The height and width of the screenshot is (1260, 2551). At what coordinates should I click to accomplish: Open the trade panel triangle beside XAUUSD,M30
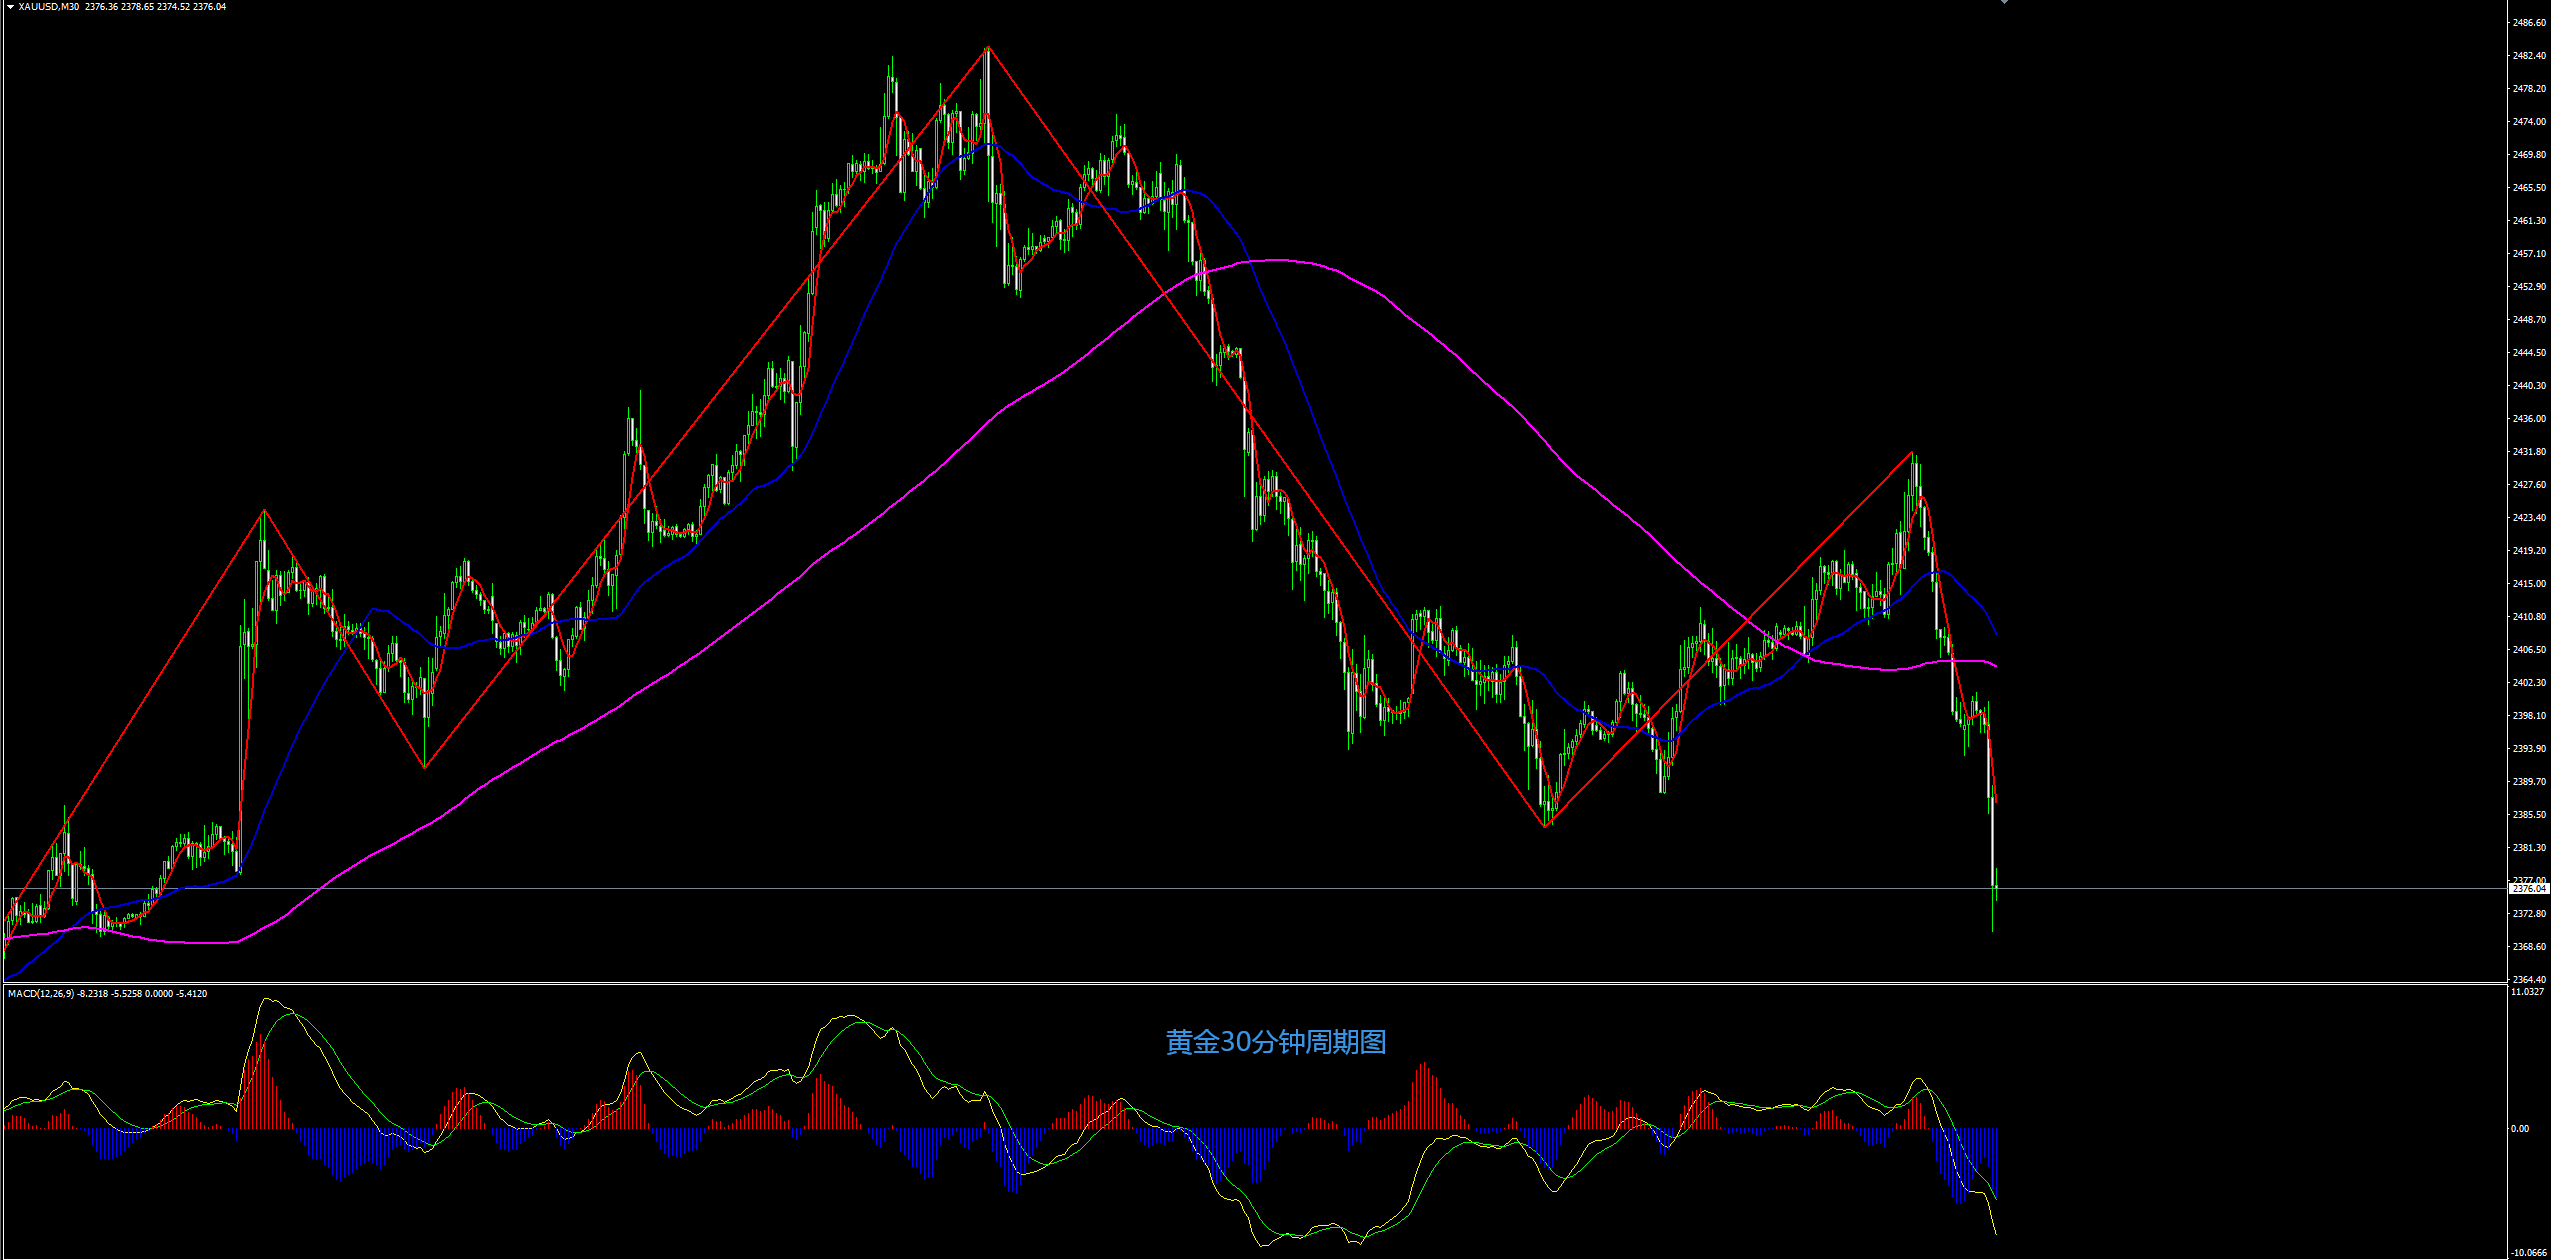[x=10, y=7]
